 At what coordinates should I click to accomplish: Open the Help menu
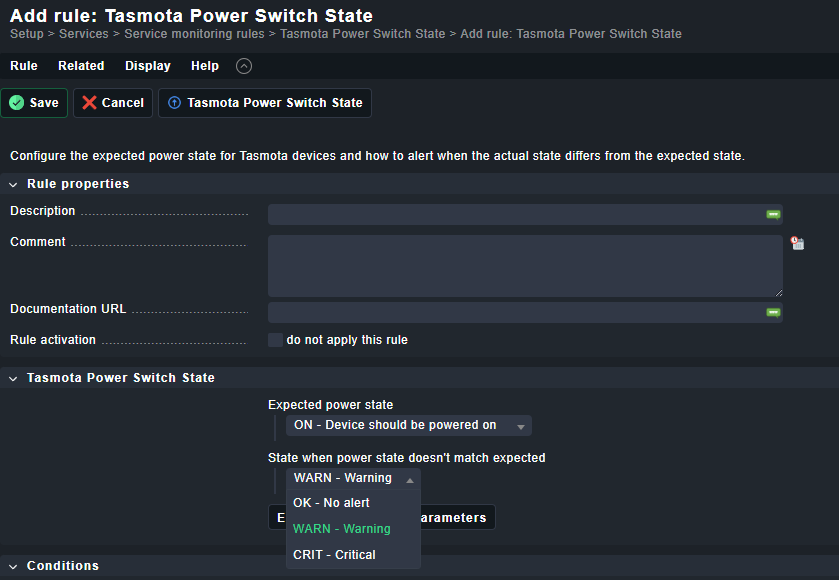[205, 66]
